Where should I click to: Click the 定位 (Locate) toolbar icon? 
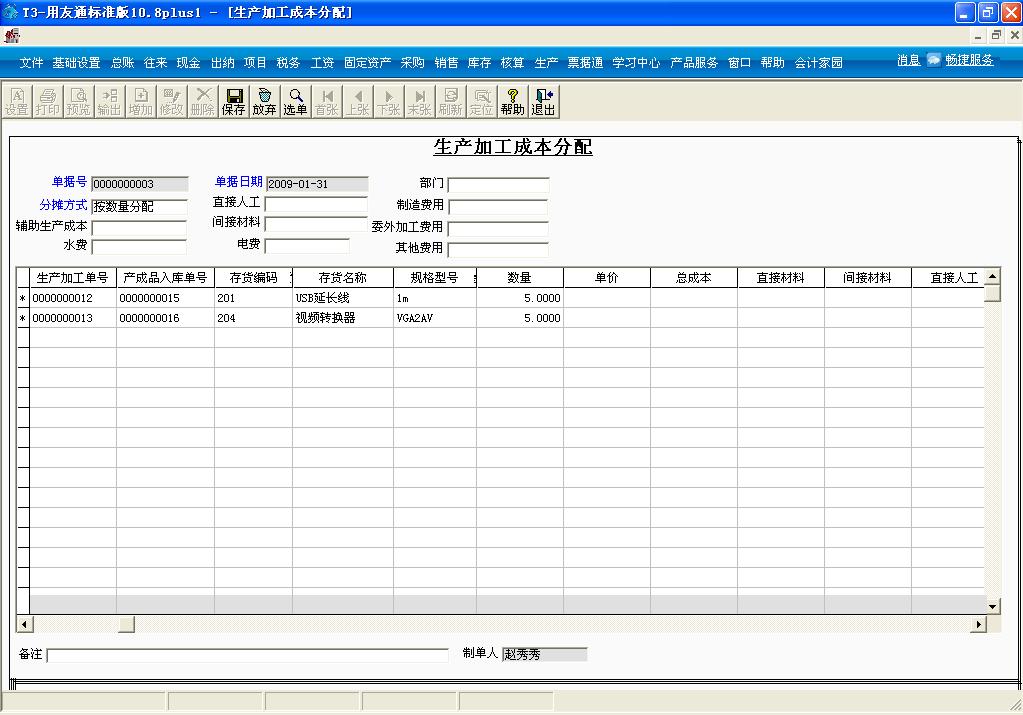[x=480, y=100]
